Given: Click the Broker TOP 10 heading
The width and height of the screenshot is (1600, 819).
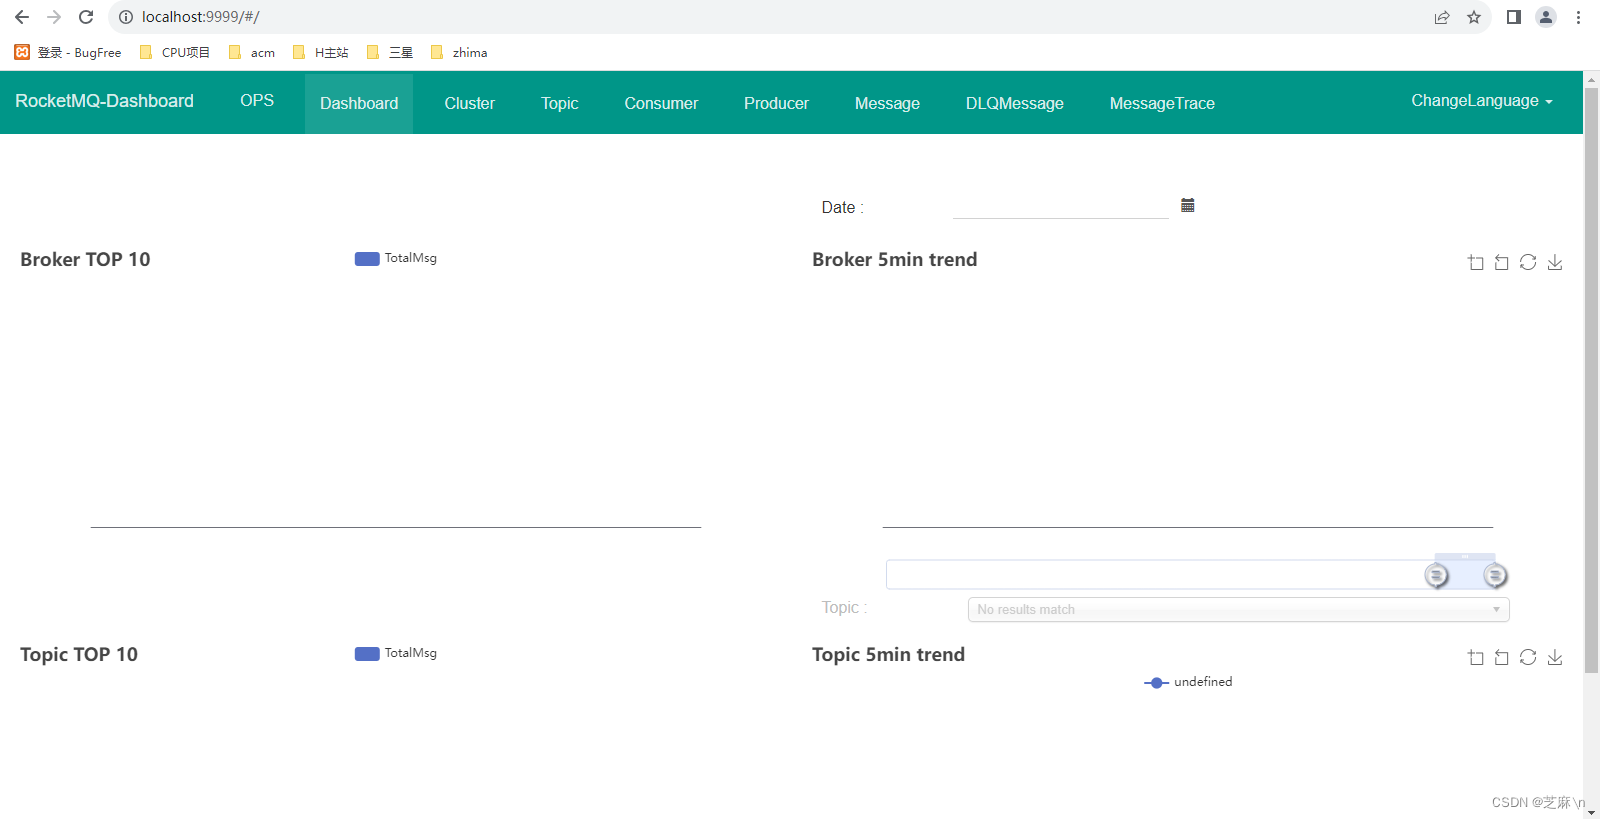Looking at the screenshot, I should (85, 259).
